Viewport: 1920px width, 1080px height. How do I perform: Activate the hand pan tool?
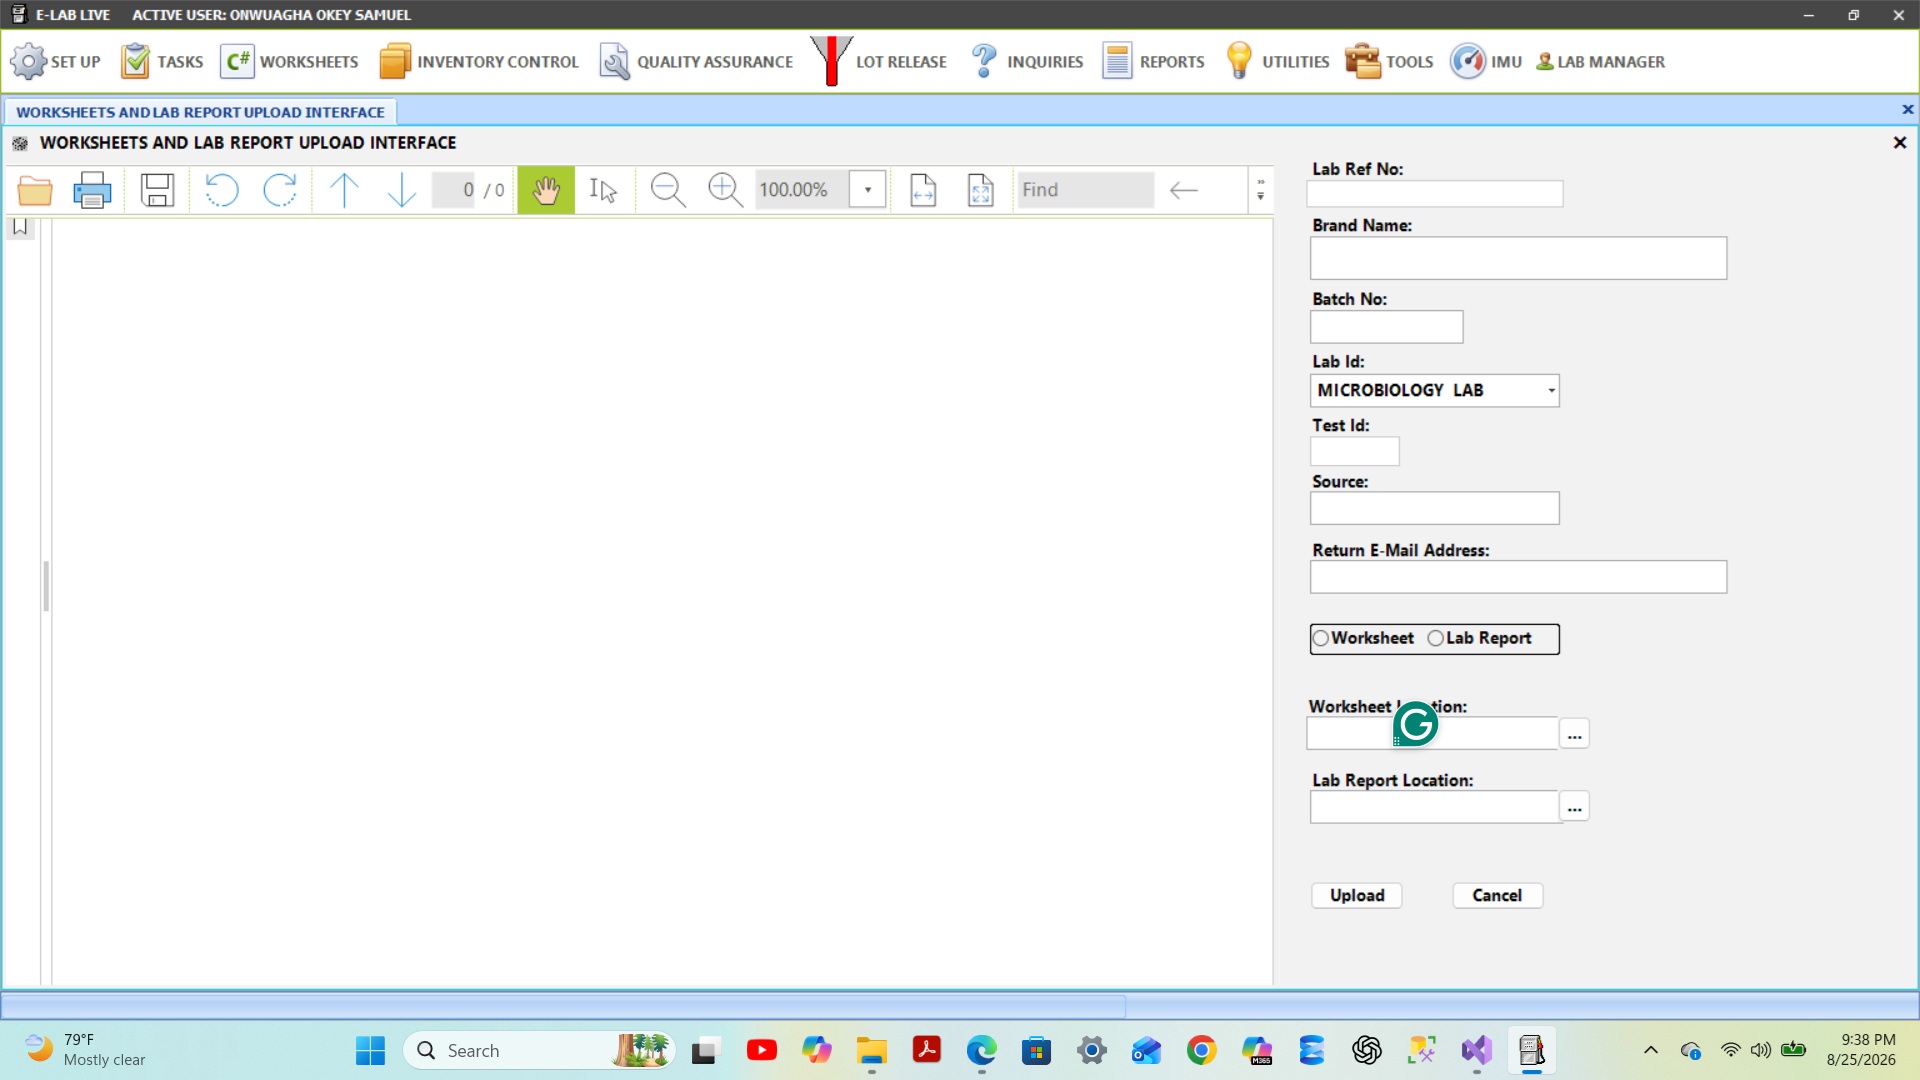546,190
